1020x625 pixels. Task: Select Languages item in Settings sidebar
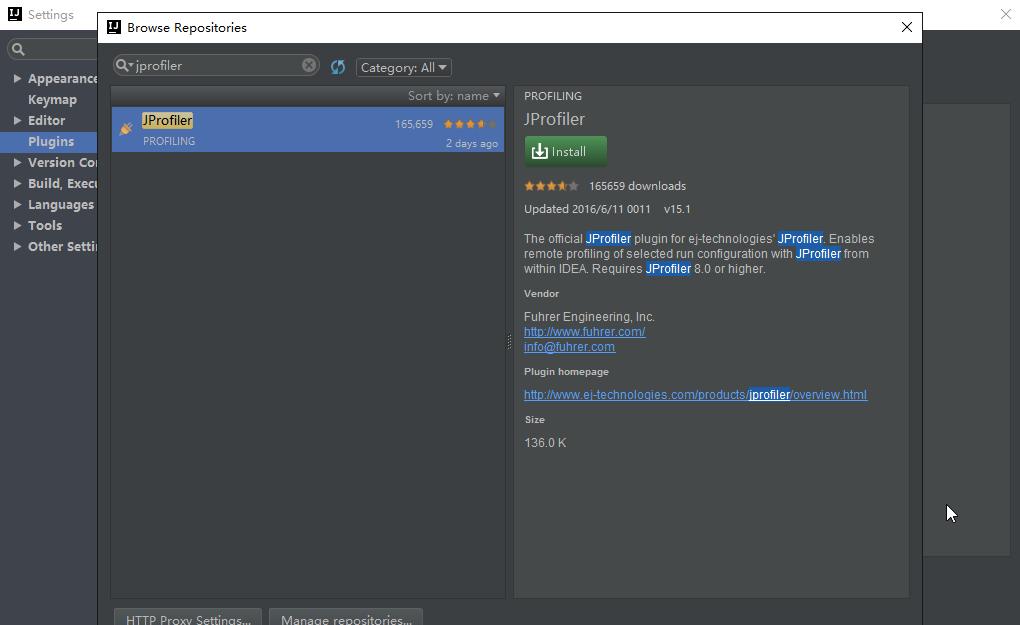click(60, 204)
